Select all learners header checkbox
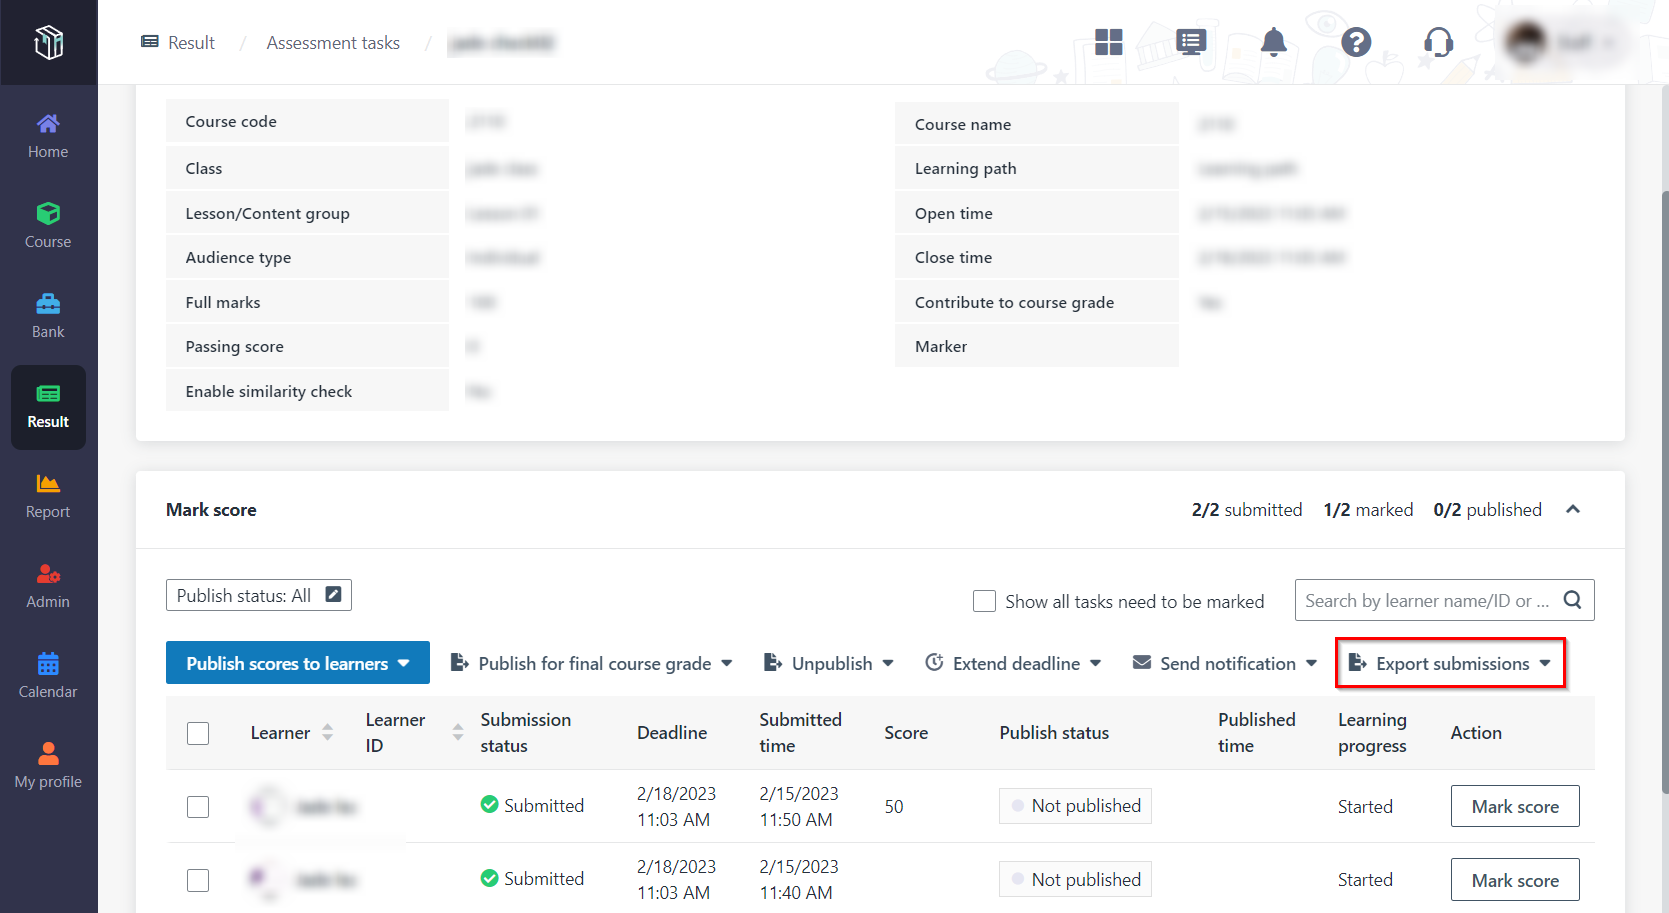Viewport: 1669px width, 913px height. 198,733
